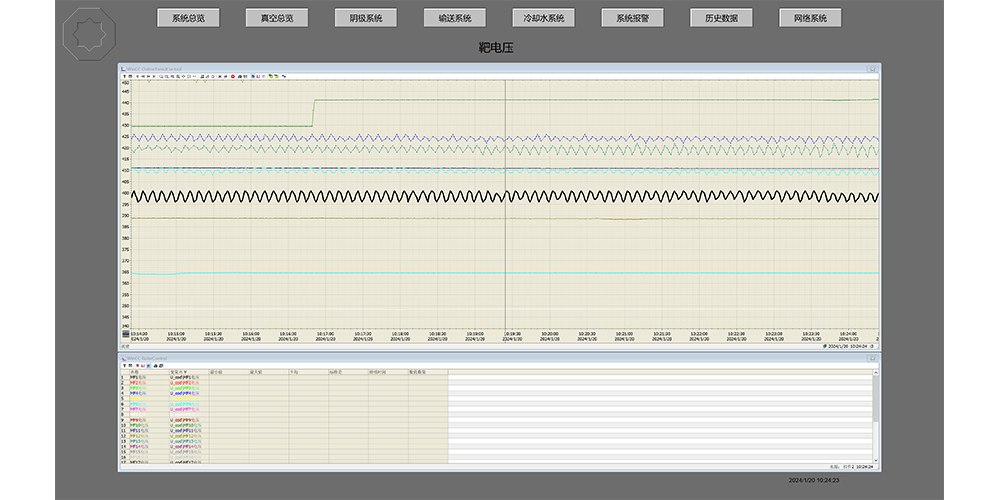Open the trend configuration dialog icon
This screenshot has width=1000, height=500.
tap(130, 76)
